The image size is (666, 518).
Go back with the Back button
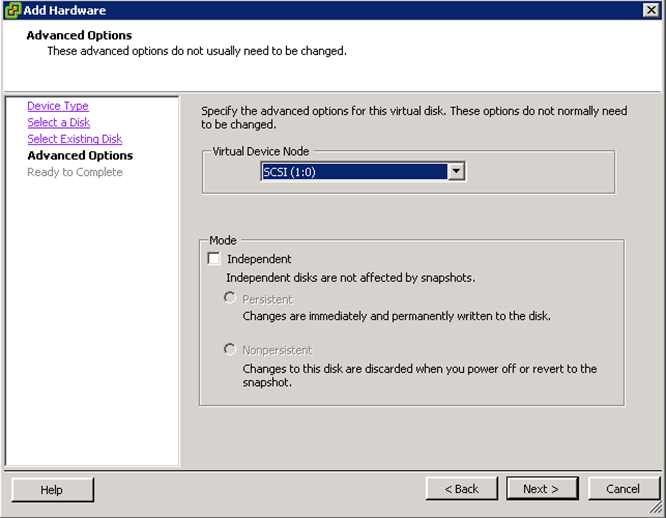(x=461, y=489)
